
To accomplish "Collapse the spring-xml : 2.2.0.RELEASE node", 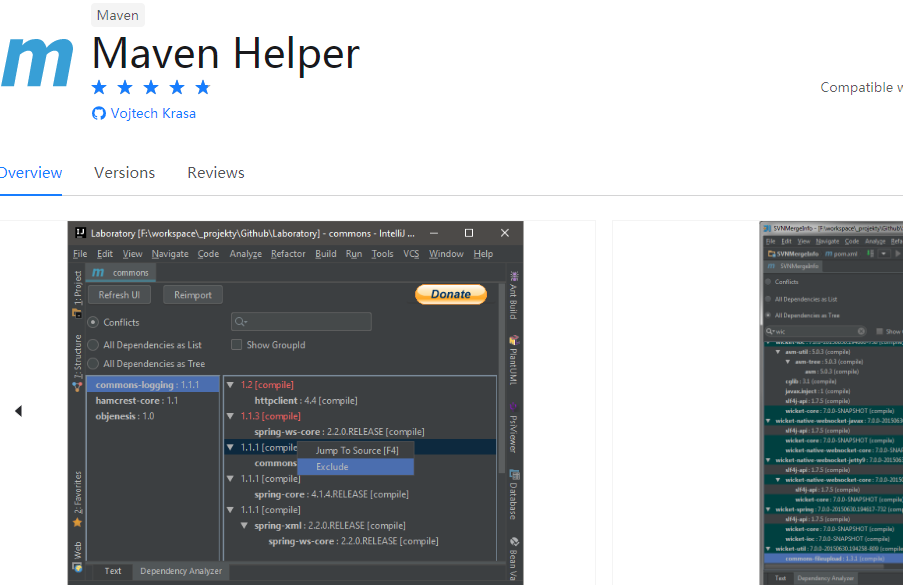I will [244, 525].
